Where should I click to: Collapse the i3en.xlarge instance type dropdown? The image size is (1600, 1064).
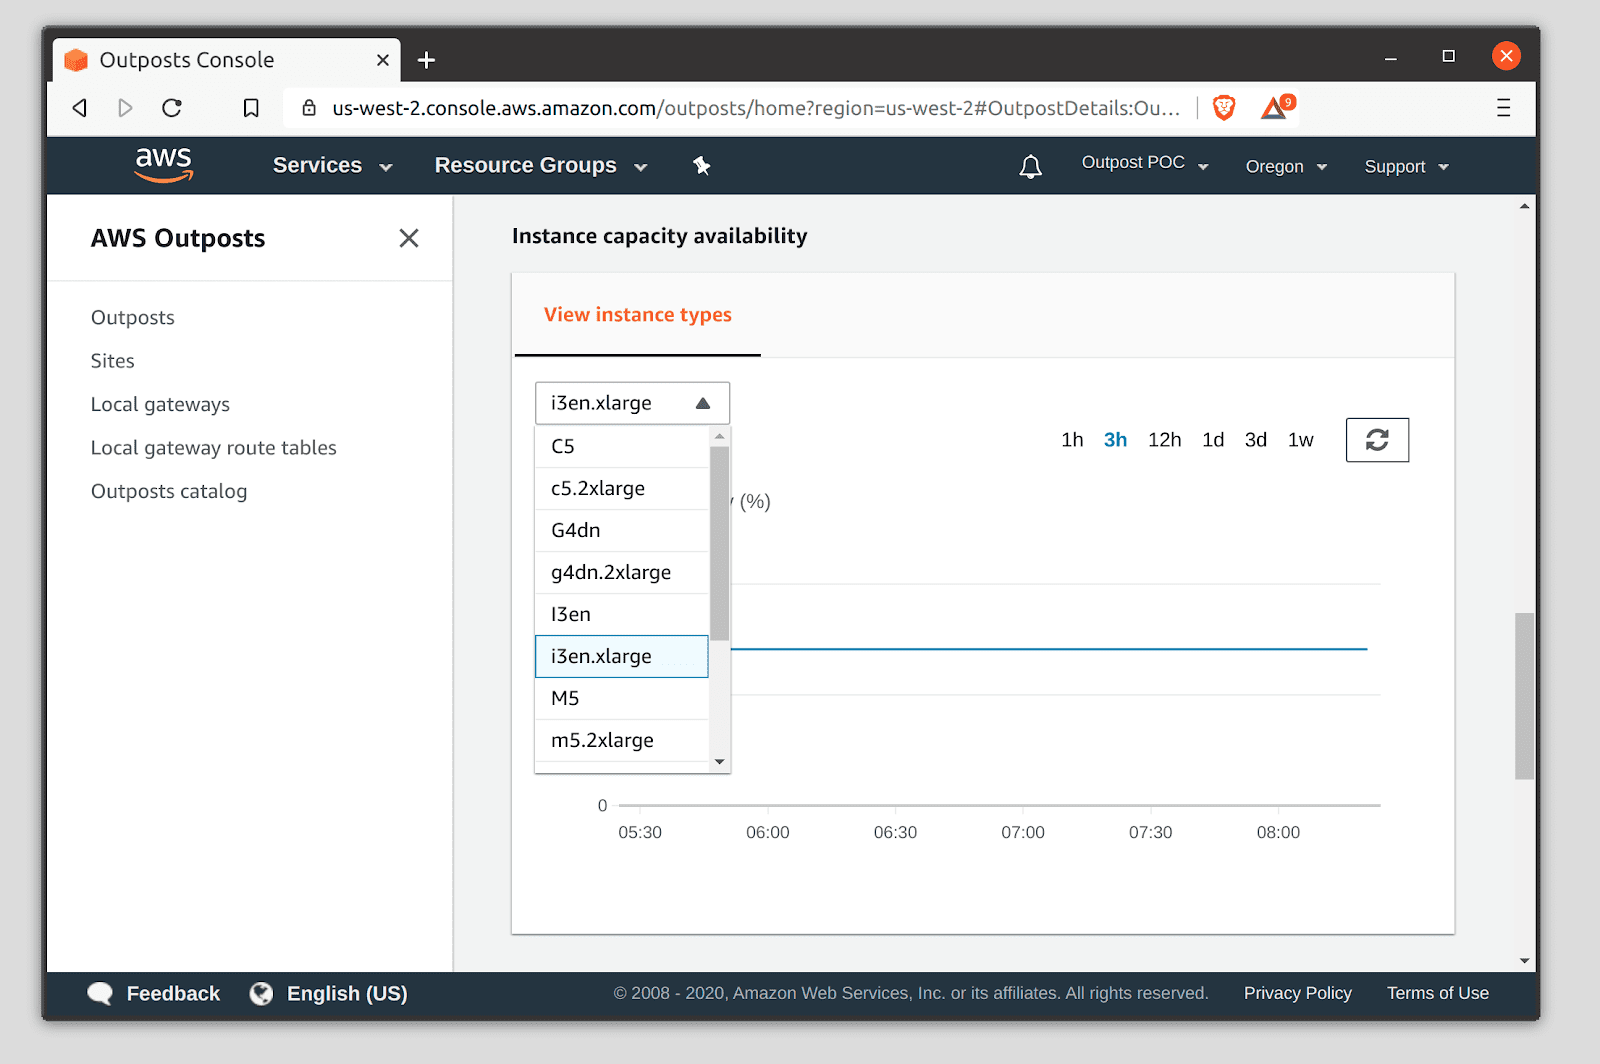point(632,403)
